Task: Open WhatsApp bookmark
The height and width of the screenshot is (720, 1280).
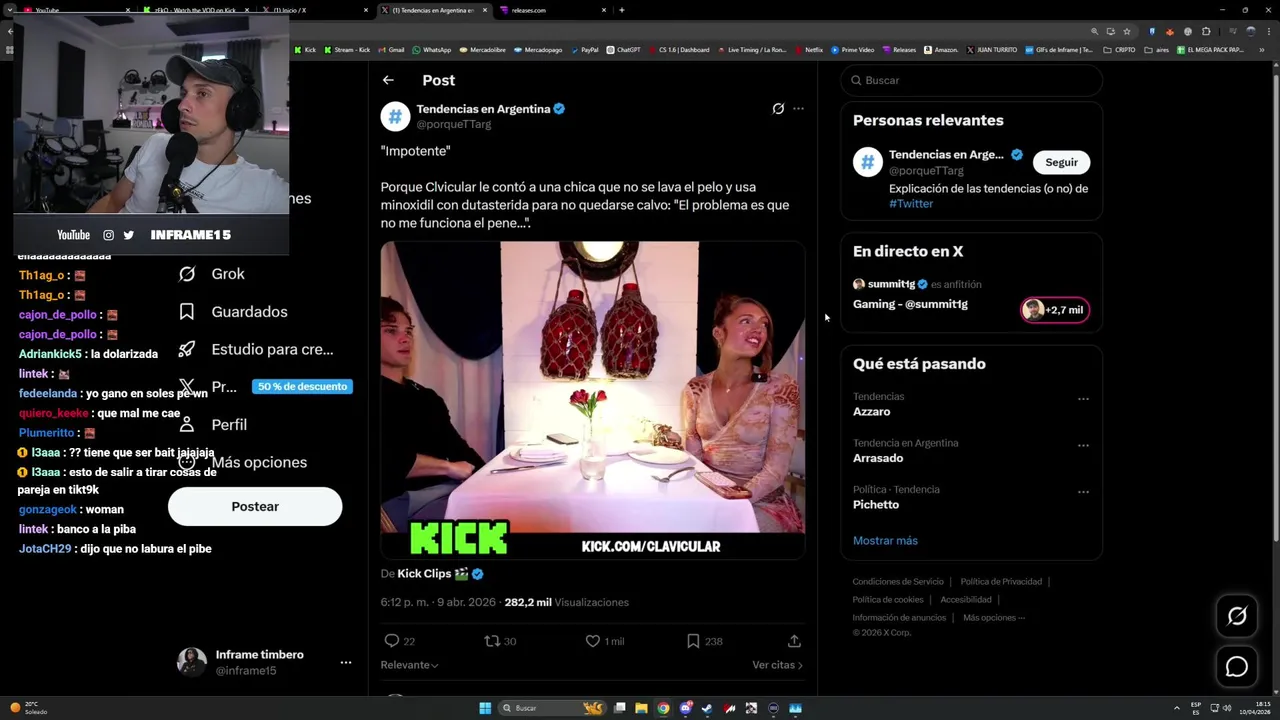Action: [432, 50]
